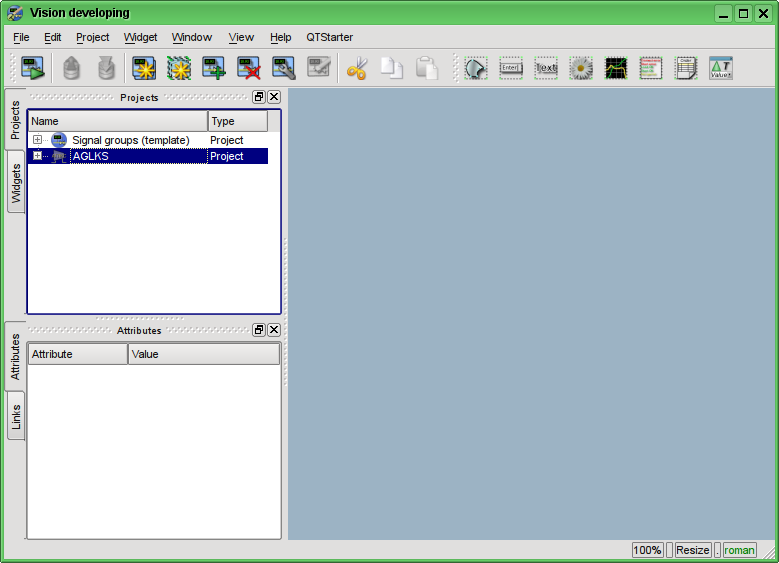The width and height of the screenshot is (779, 563).
Task: Click the wrench properties icon in toolbar
Action: tap(283, 69)
